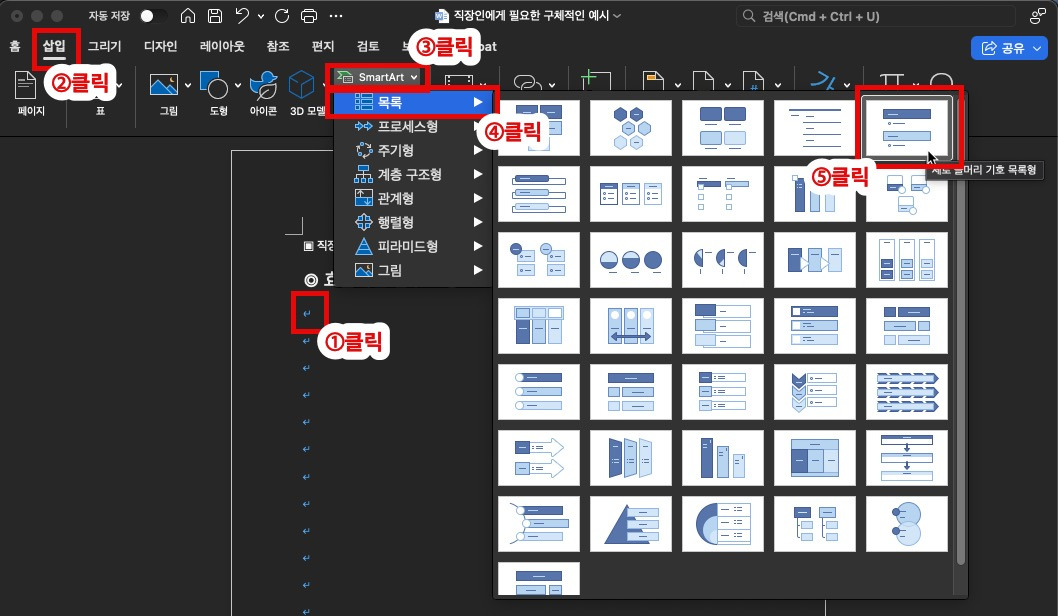
Task: Select 주기형 in SmartArt menu
Action: pyautogui.click(x=412, y=150)
